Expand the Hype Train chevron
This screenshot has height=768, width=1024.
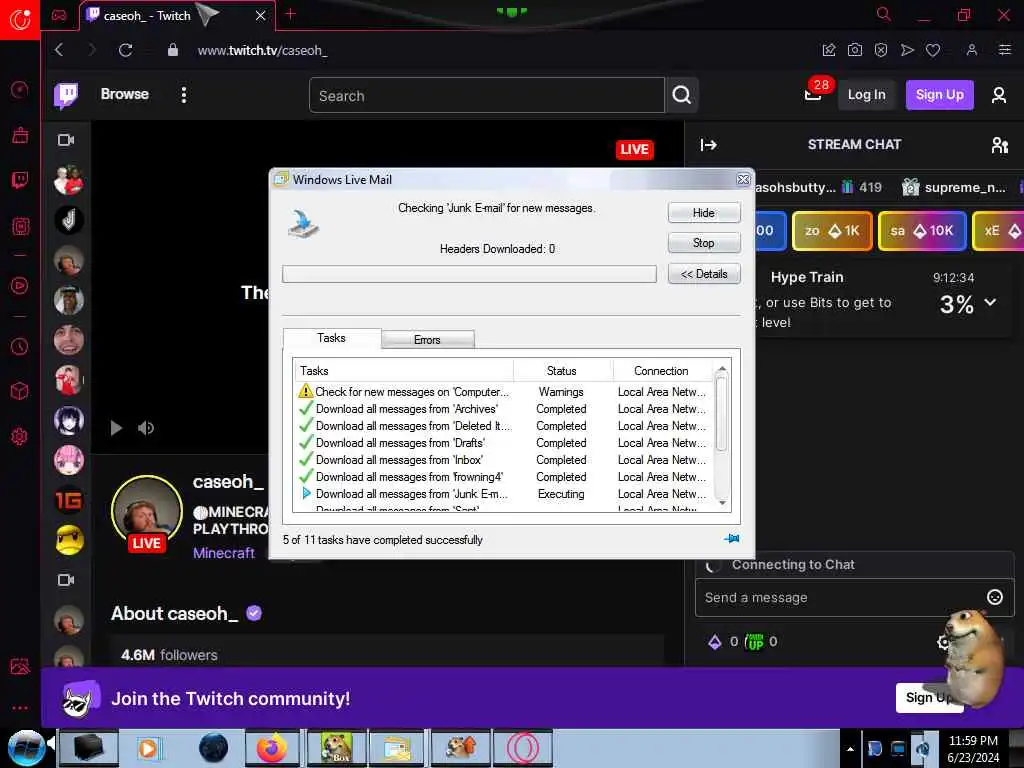[991, 302]
